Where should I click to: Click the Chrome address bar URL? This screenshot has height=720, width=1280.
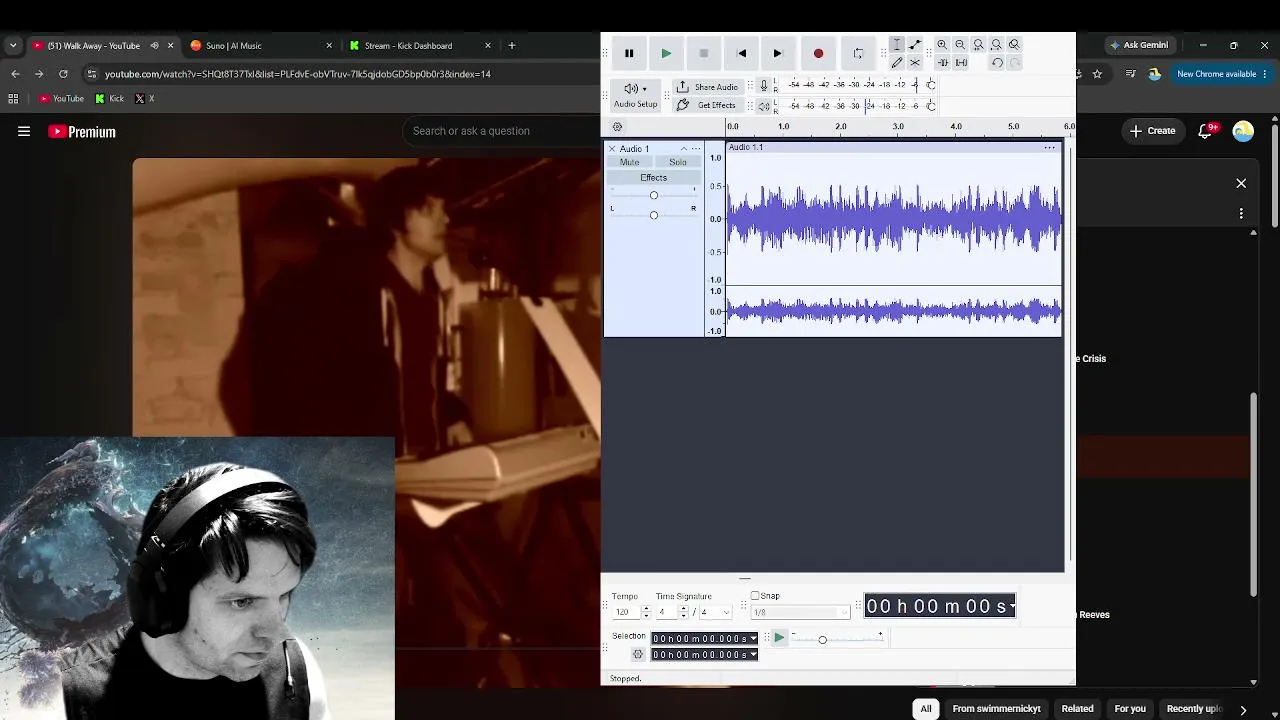pyautogui.click(x=298, y=74)
